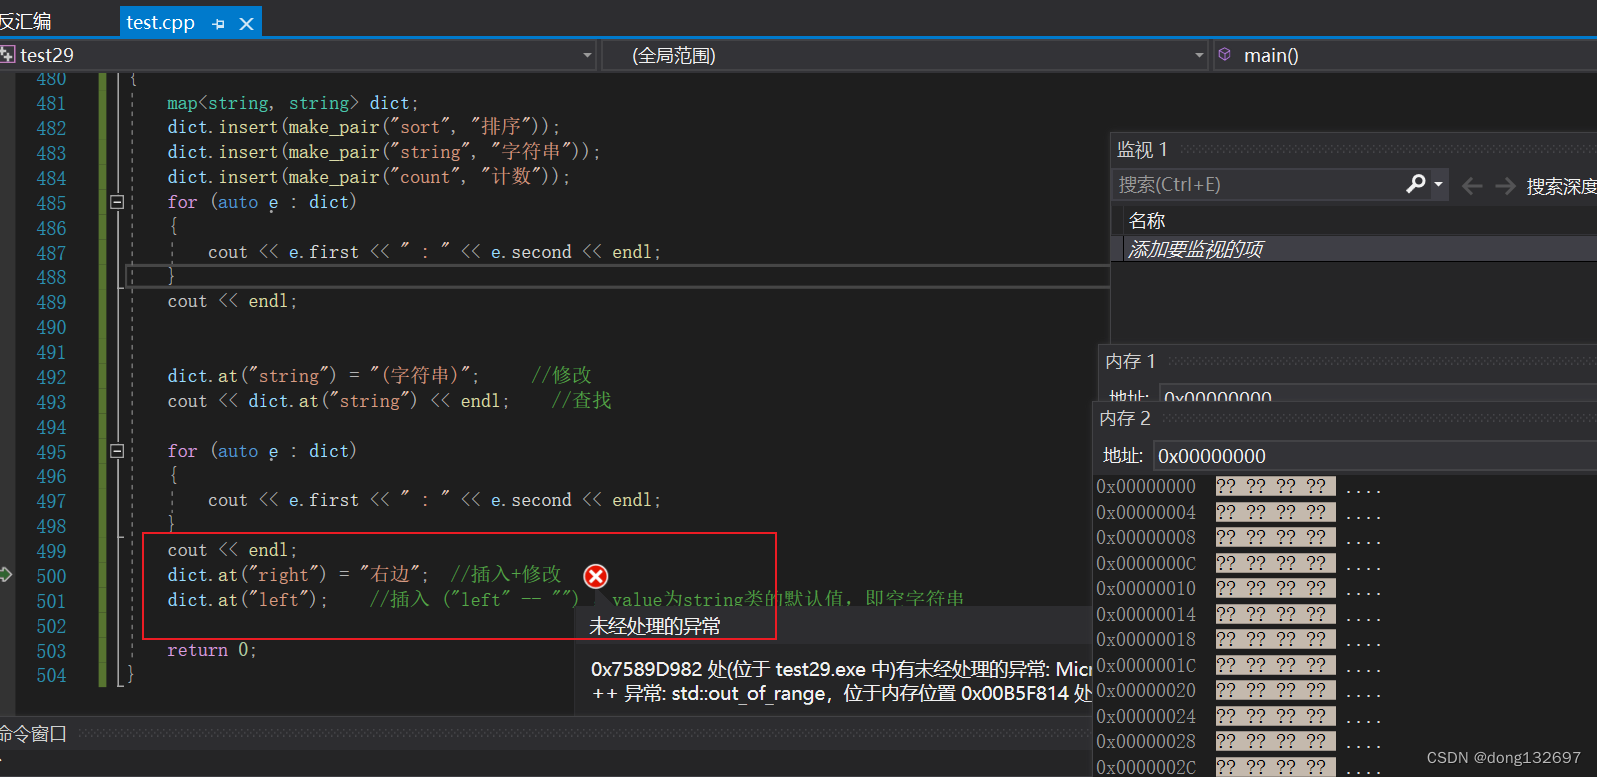
Task: Click the 名称 column header
Action: pyautogui.click(x=1147, y=221)
